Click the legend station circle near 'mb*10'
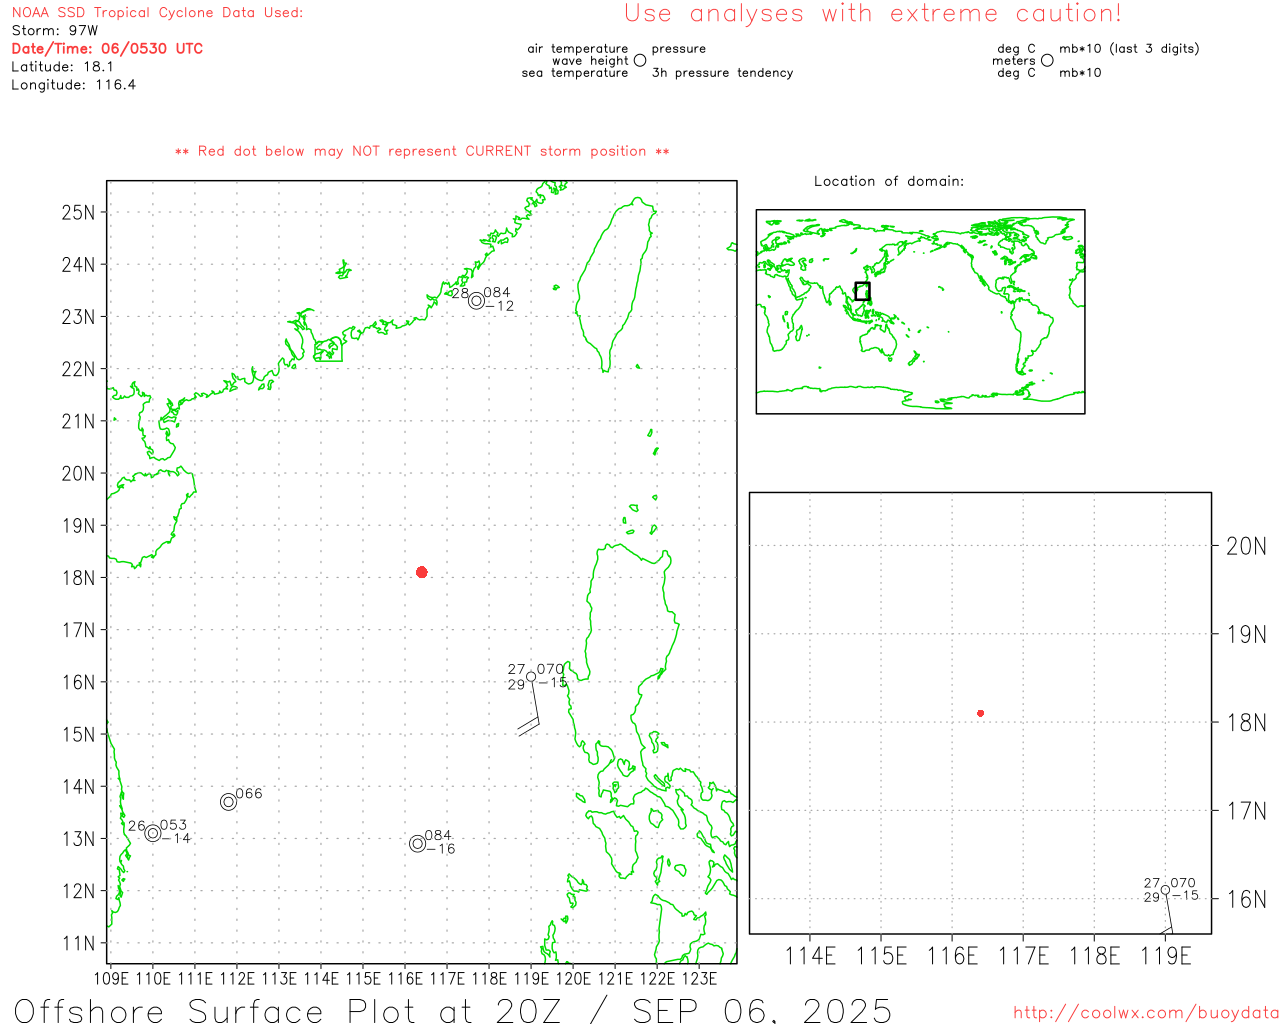This screenshot has width=1280, height=1024. coord(1047,60)
